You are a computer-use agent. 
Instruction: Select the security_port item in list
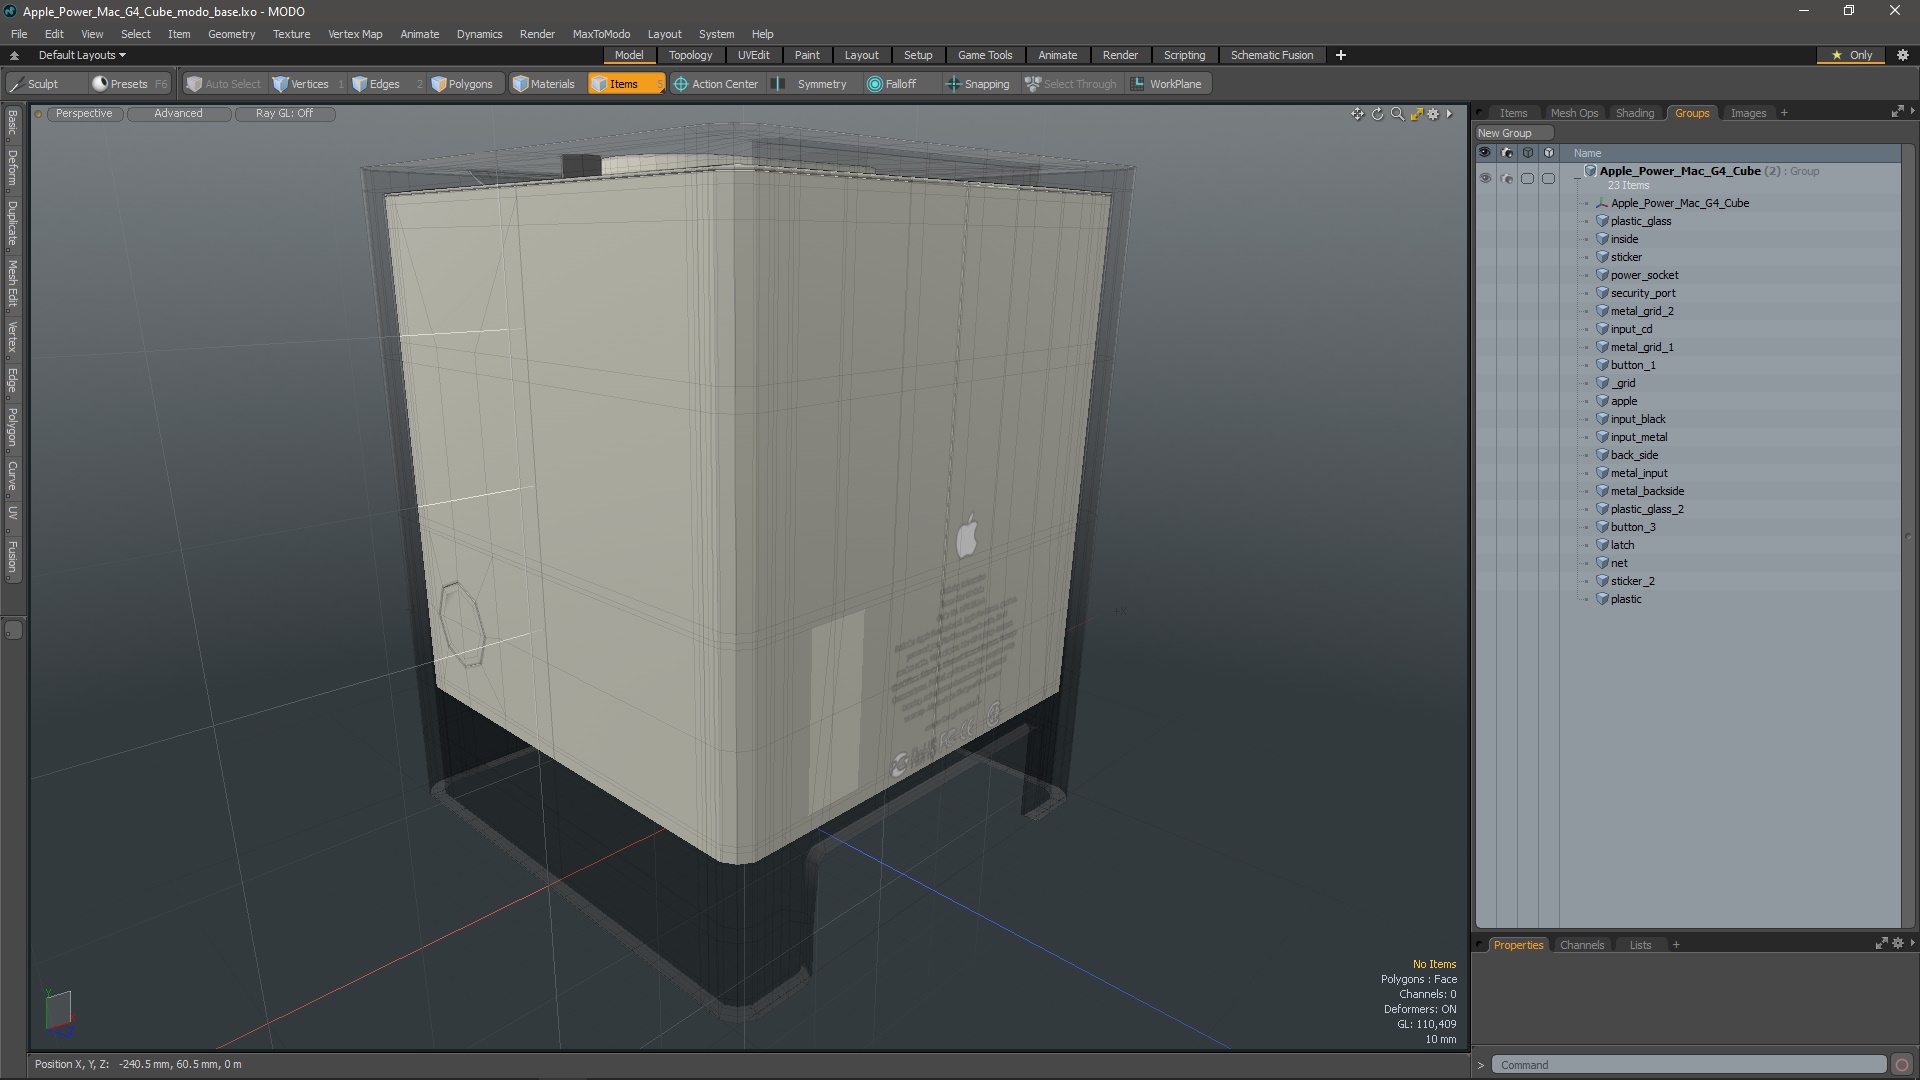[1642, 293]
